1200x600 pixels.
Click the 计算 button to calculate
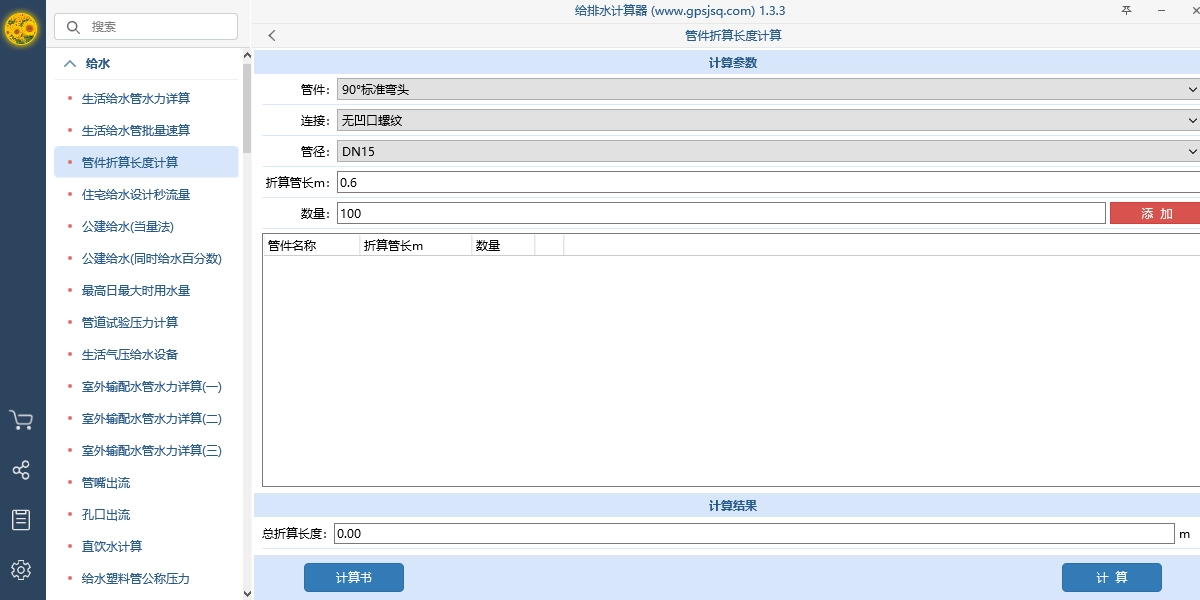click(1112, 577)
